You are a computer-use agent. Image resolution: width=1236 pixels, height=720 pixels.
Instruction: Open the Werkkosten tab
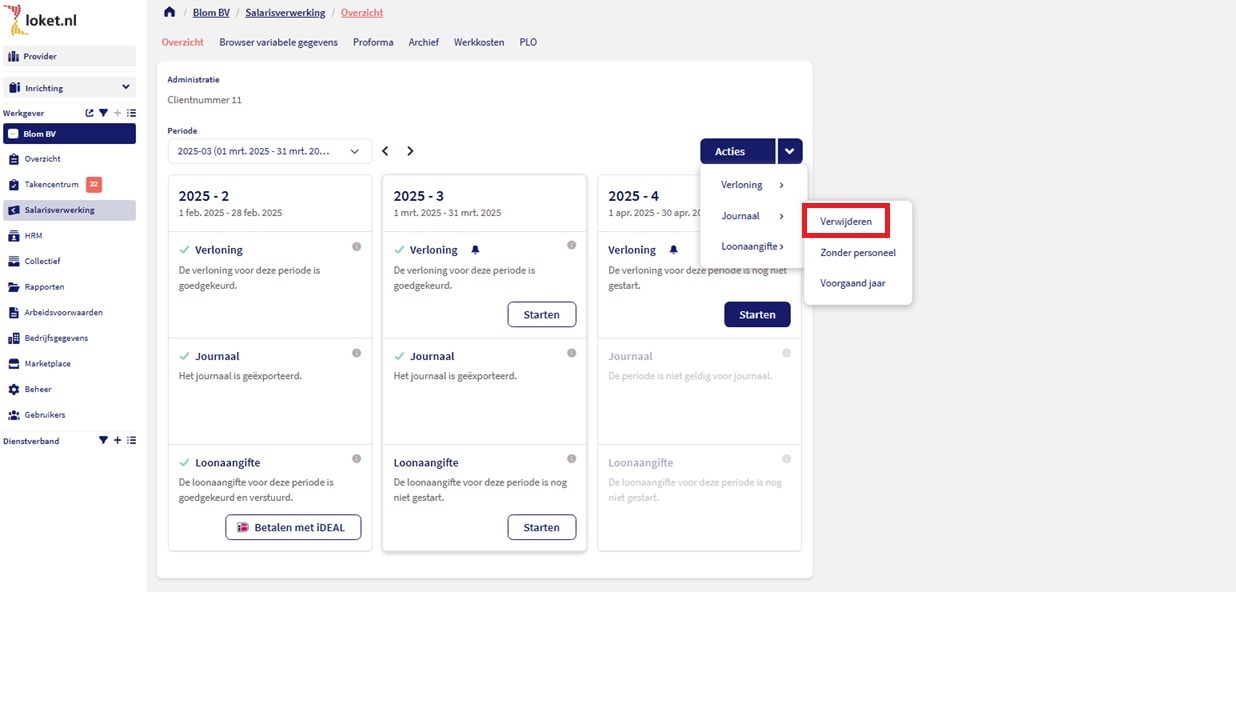click(x=479, y=42)
